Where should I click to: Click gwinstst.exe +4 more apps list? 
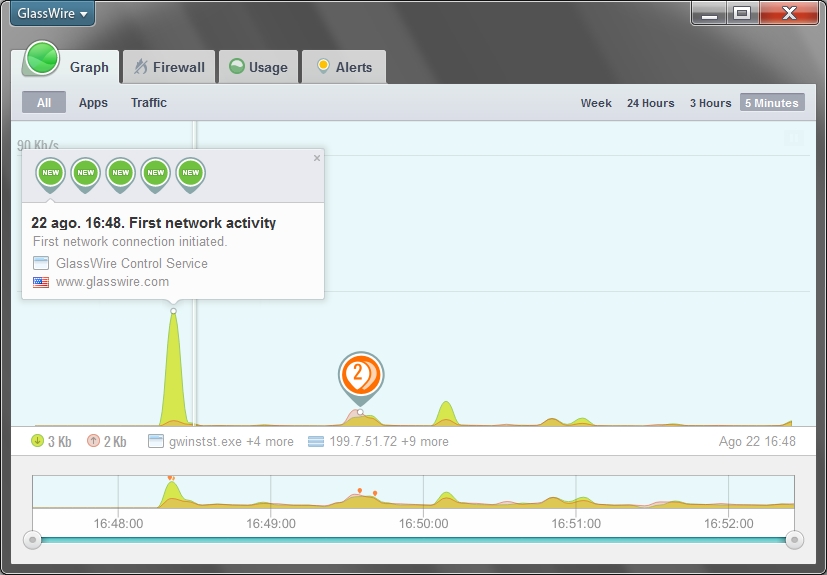(231, 442)
